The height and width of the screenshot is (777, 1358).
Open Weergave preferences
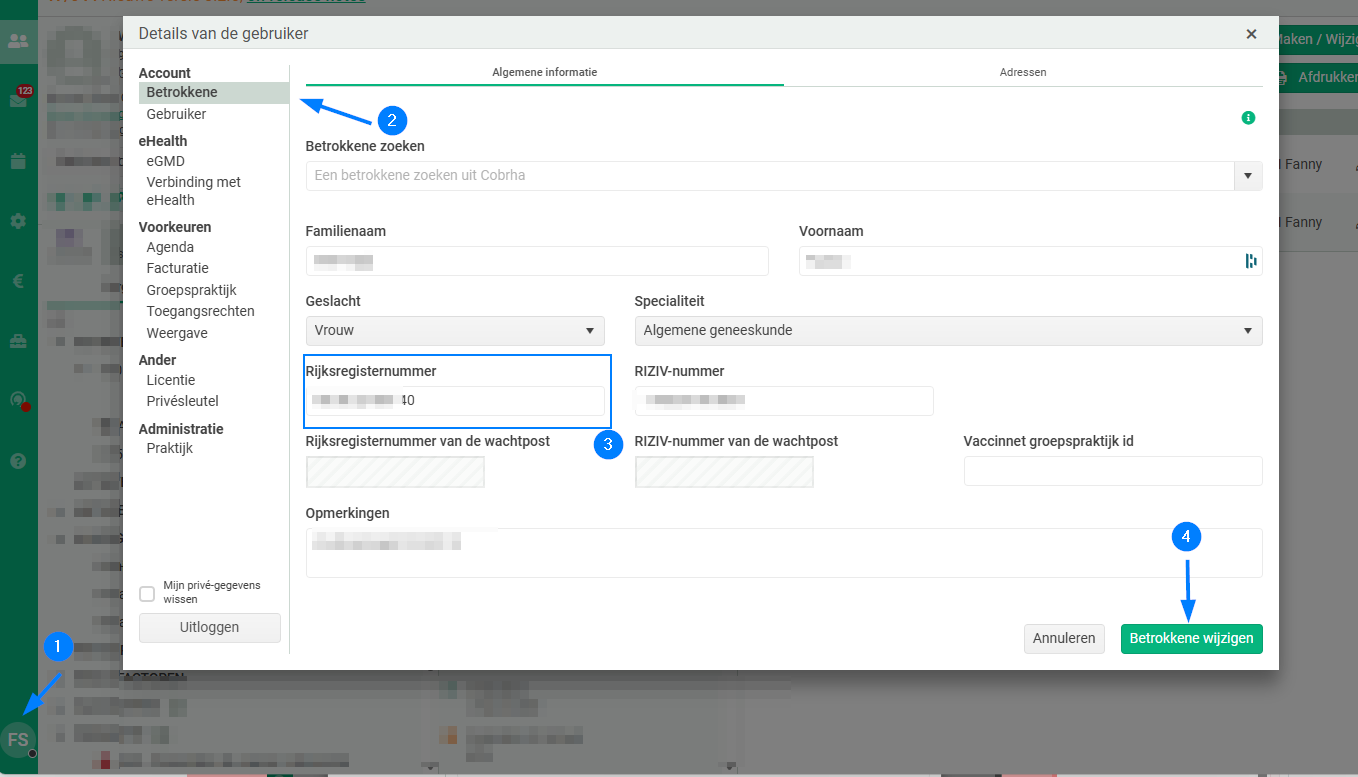(177, 333)
